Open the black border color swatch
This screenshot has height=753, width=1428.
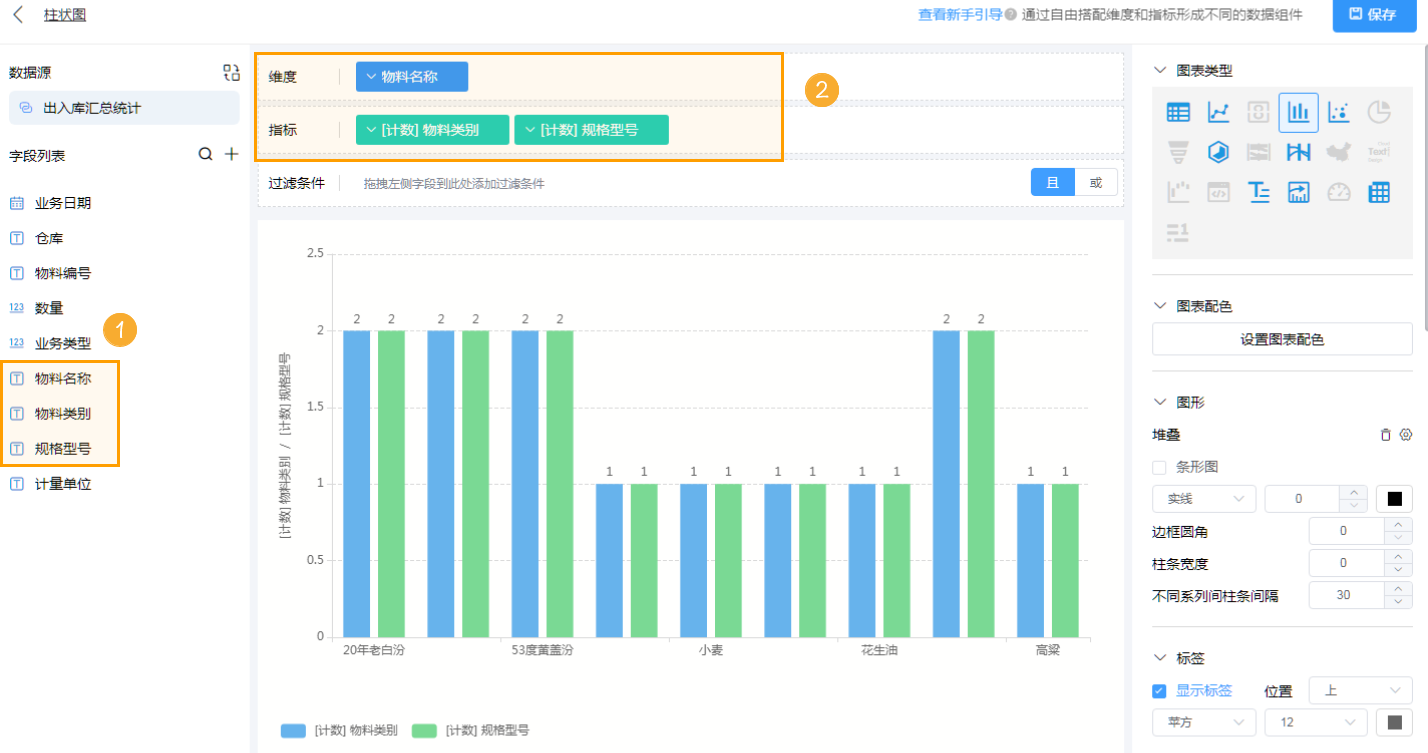[1394, 499]
